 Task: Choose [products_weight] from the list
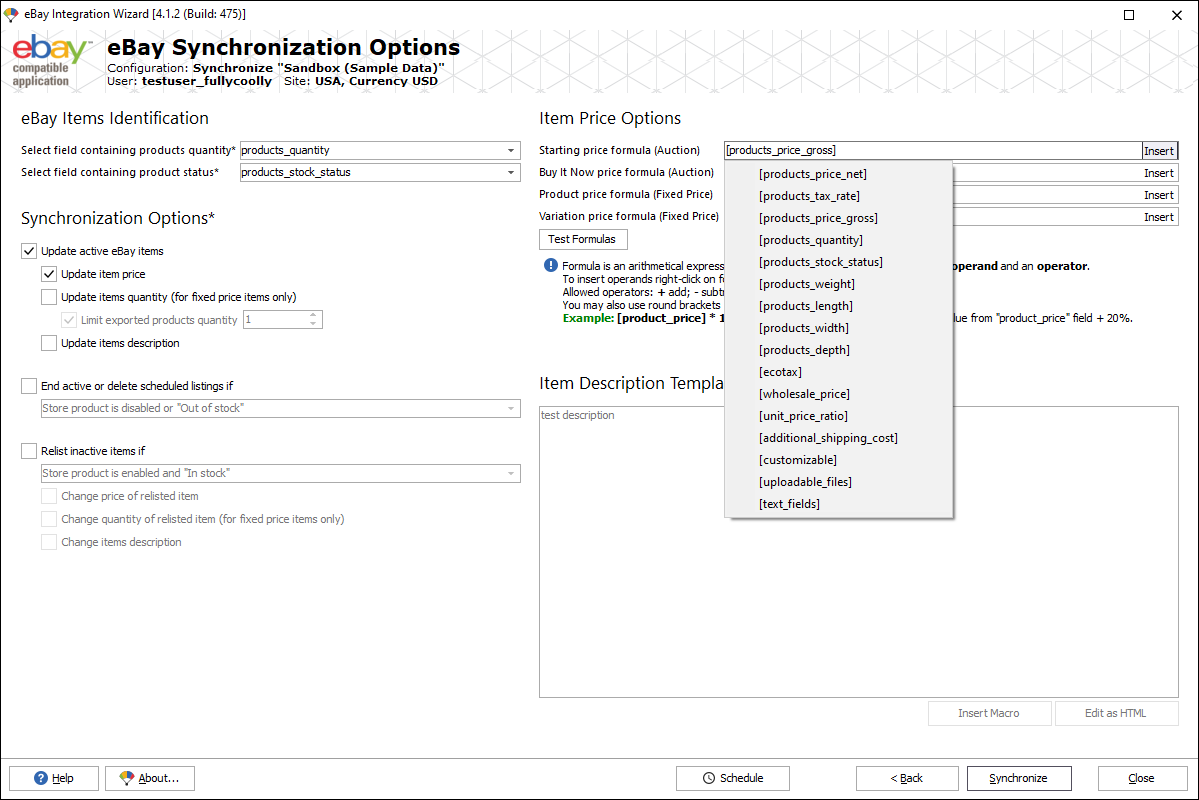tap(838, 284)
